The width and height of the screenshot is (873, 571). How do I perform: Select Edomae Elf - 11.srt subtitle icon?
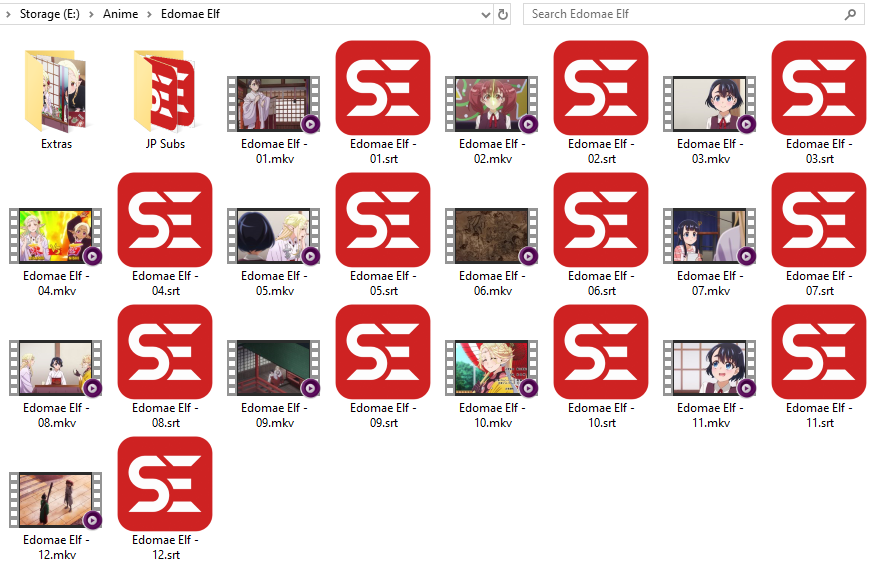(x=819, y=351)
